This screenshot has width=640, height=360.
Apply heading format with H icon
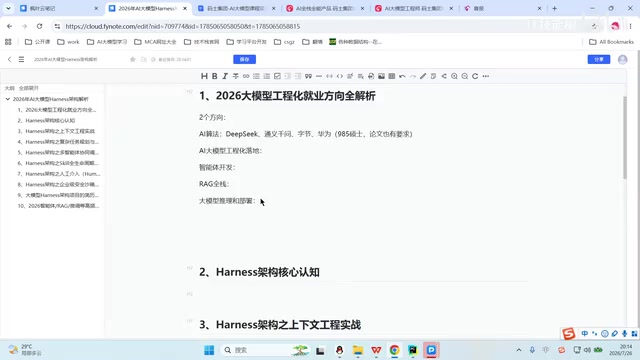point(204,76)
